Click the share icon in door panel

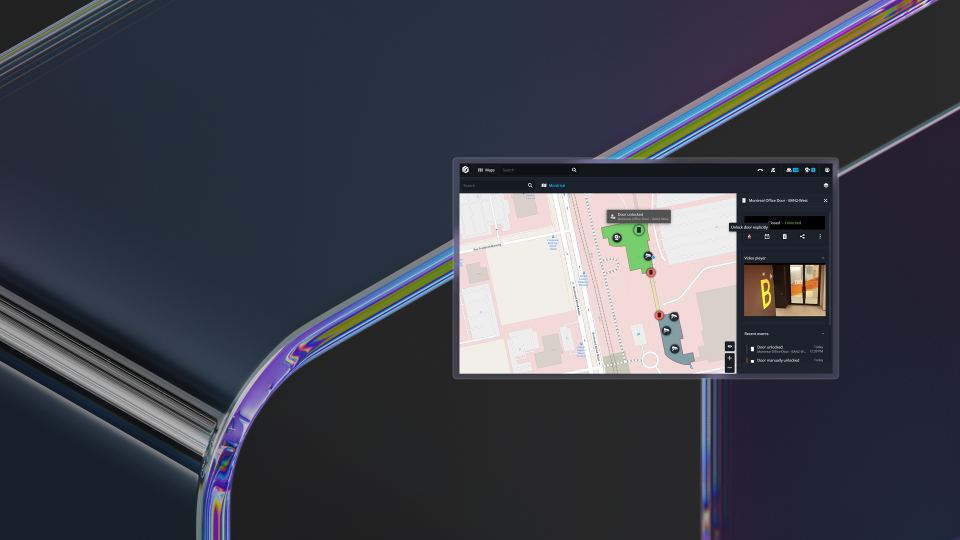click(x=802, y=236)
